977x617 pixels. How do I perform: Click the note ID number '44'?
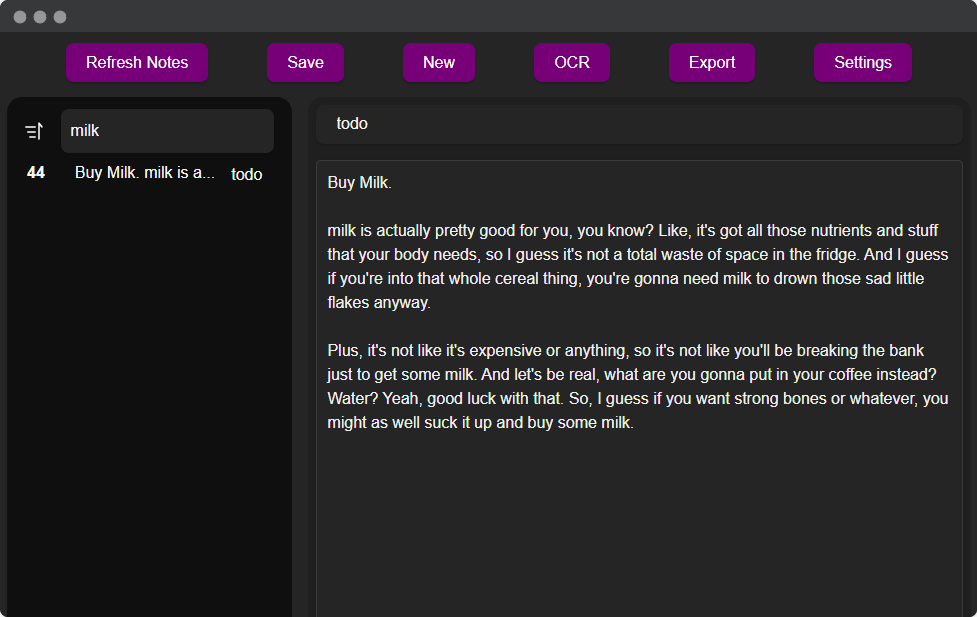coord(35,172)
